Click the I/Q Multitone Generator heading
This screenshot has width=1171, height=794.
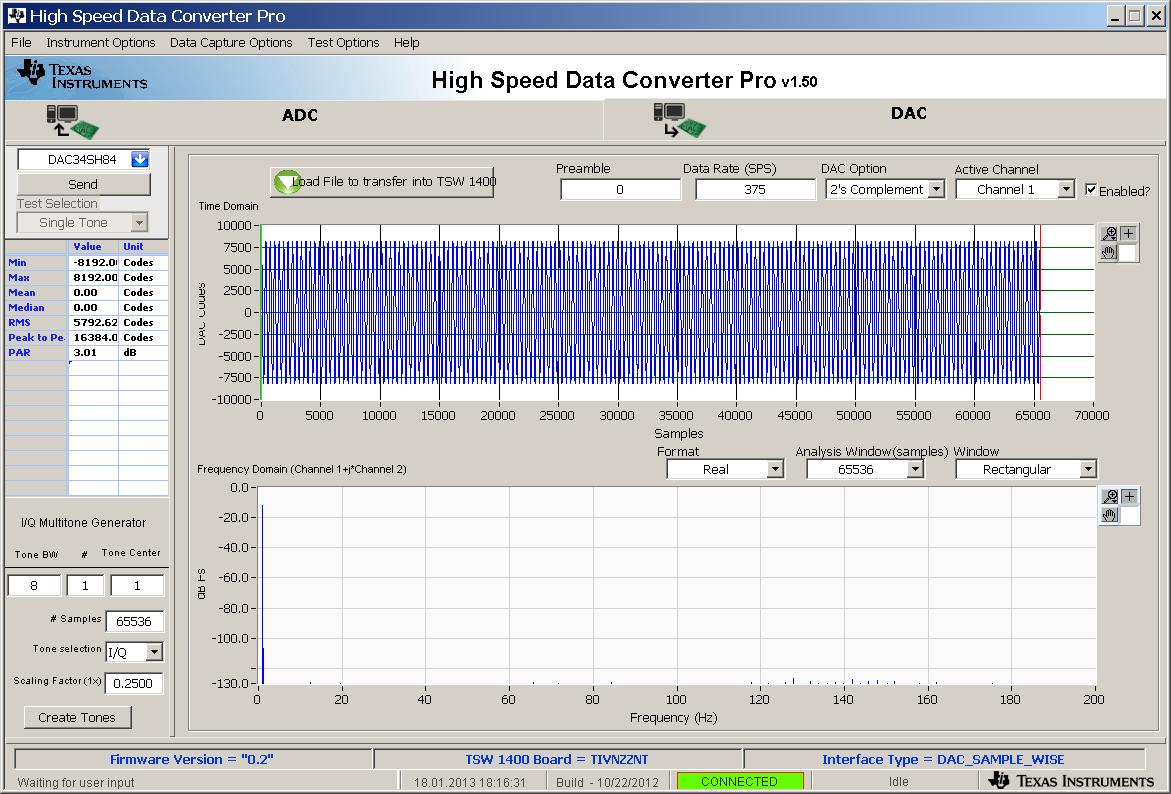pyautogui.click(x=84, y=523)
